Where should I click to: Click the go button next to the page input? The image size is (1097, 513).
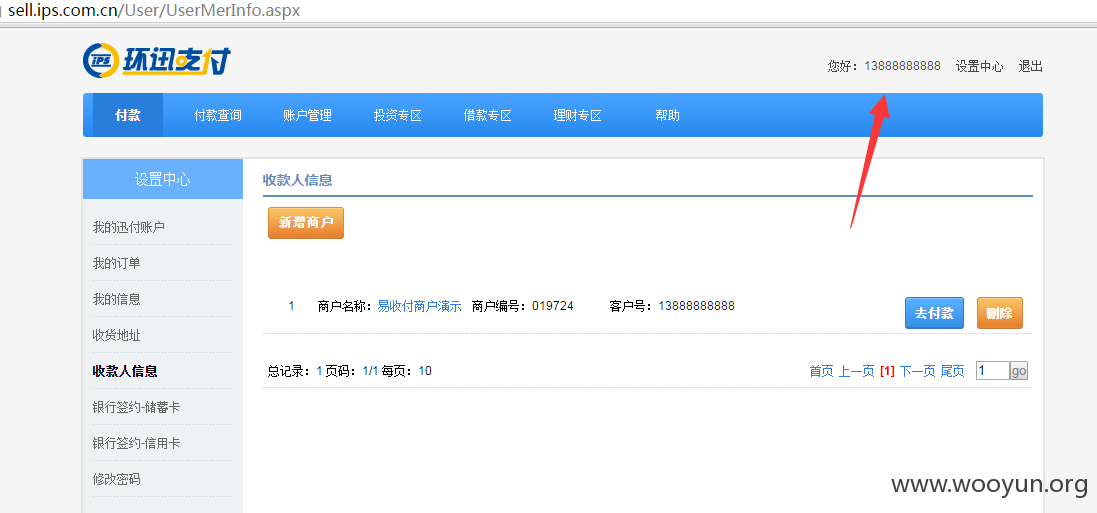[x=1019, y=370]
